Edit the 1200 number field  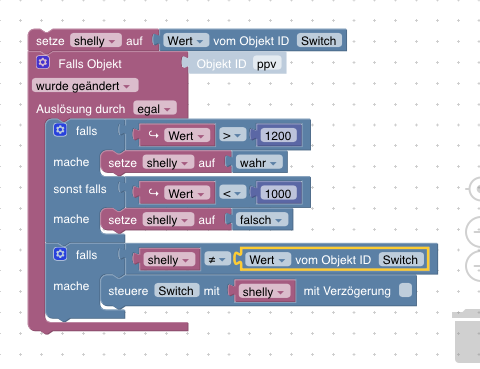click(x=278, y=136)
